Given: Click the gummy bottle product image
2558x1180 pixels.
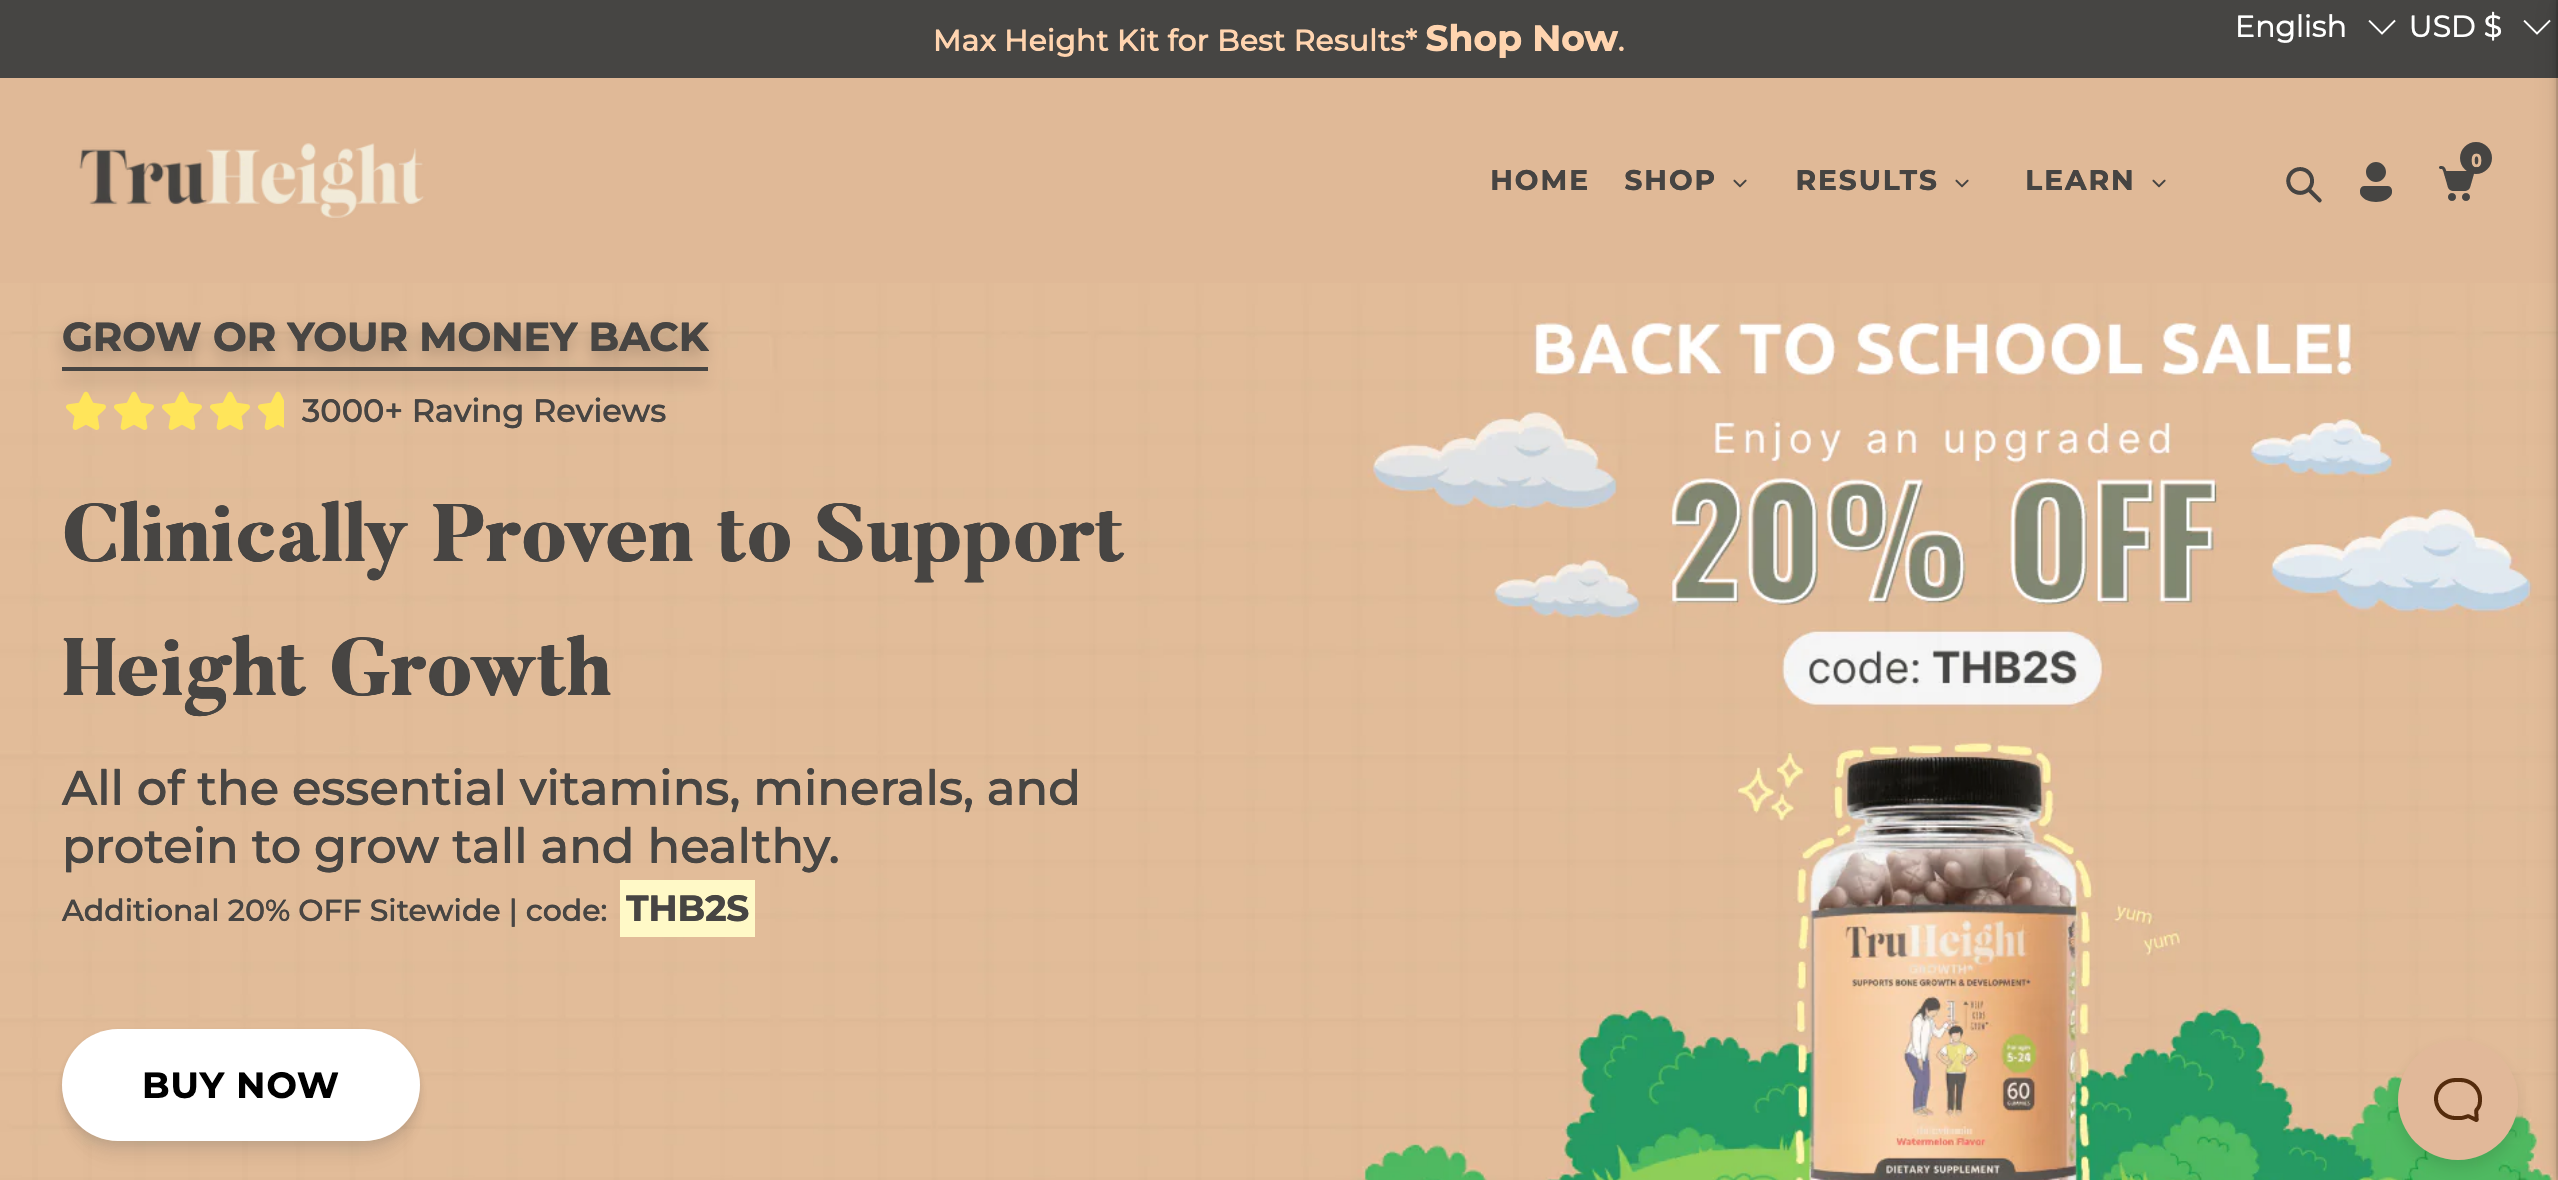Looking at the screenshot, I should (1941, 965).
